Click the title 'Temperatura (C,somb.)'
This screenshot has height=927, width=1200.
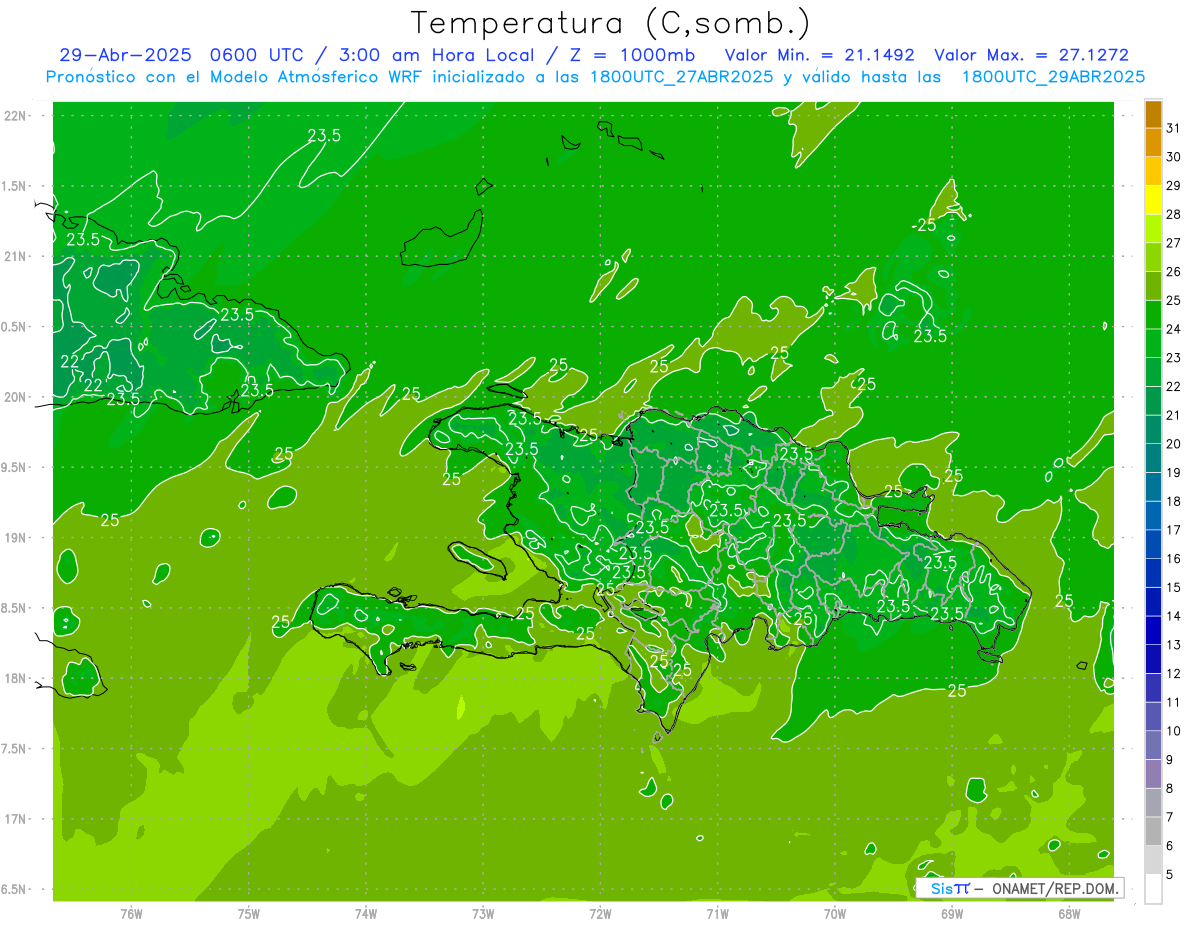(x=610, y=23)
